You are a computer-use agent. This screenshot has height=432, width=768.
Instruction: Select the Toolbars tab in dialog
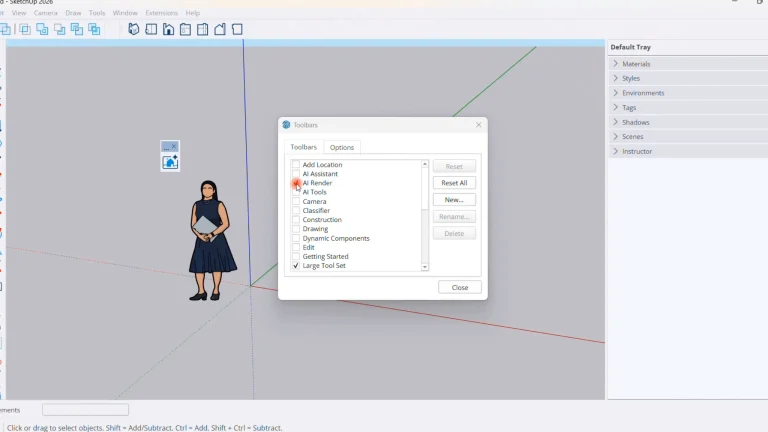click(x=304, y=147)
